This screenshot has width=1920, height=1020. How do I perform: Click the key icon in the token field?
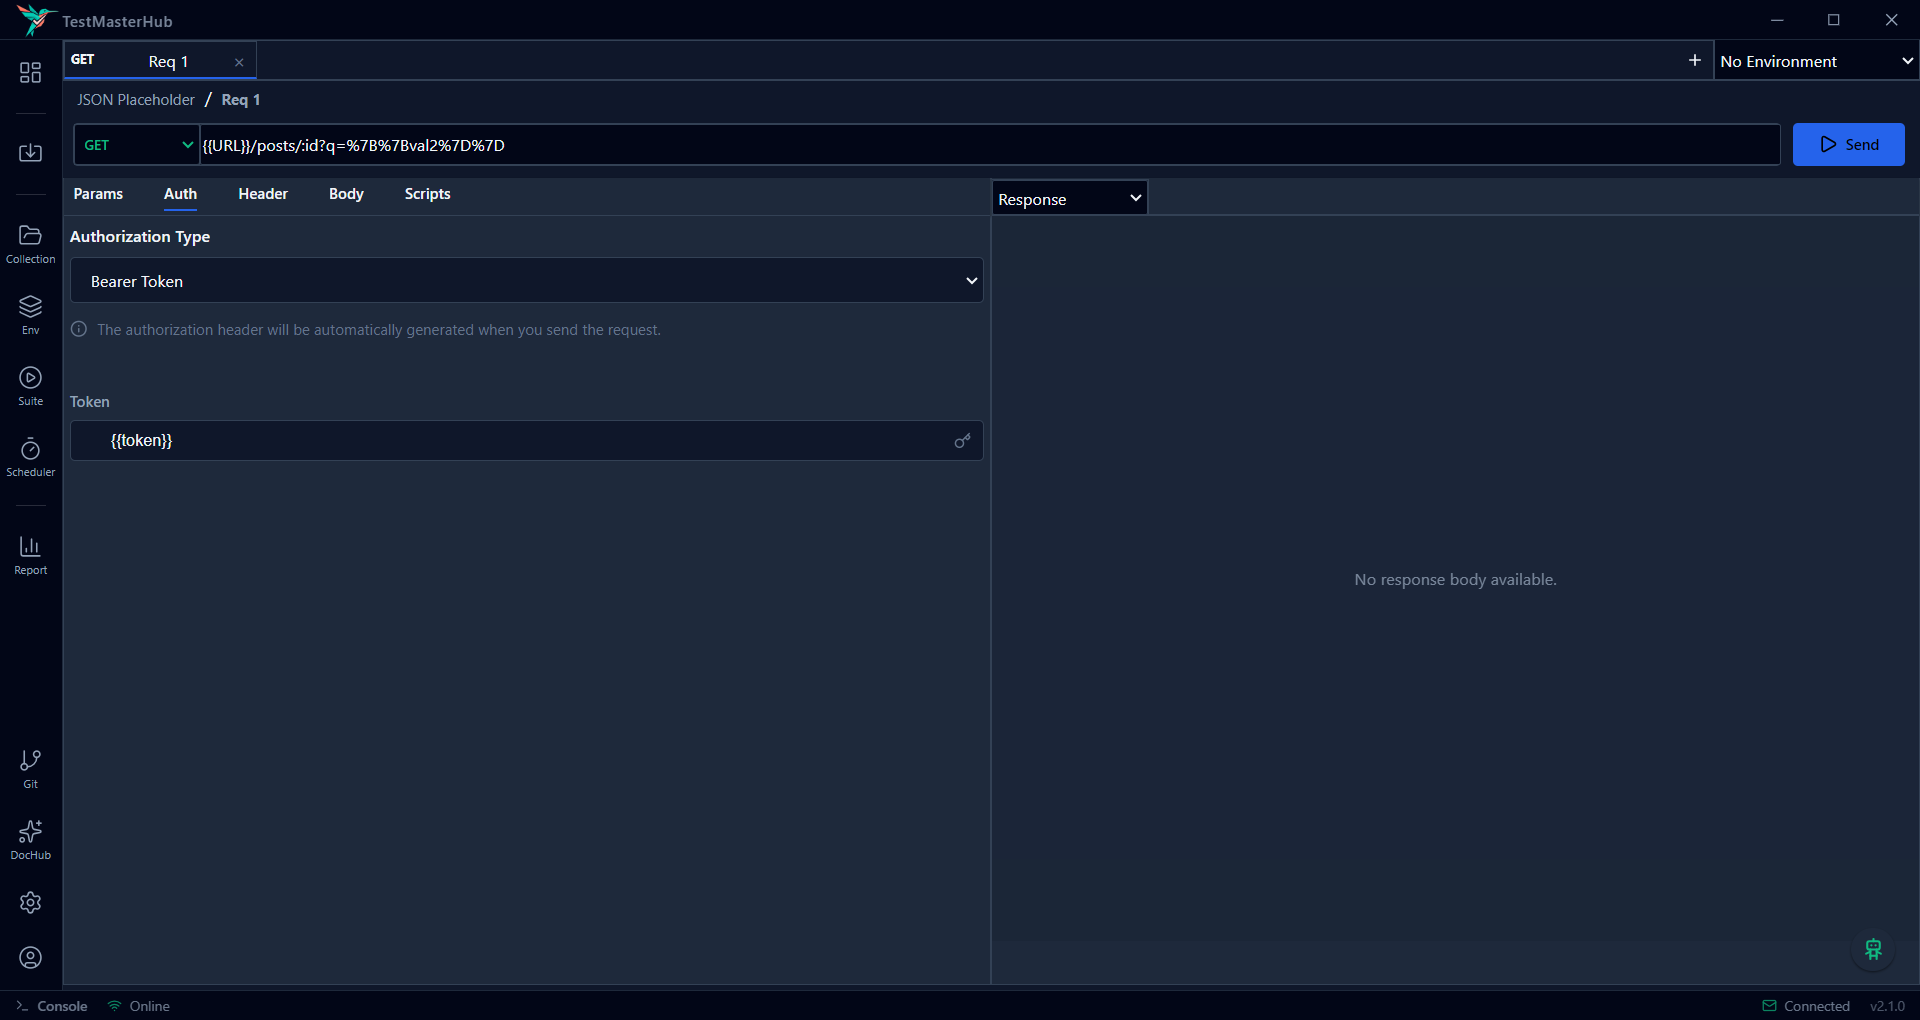[962, 440]
